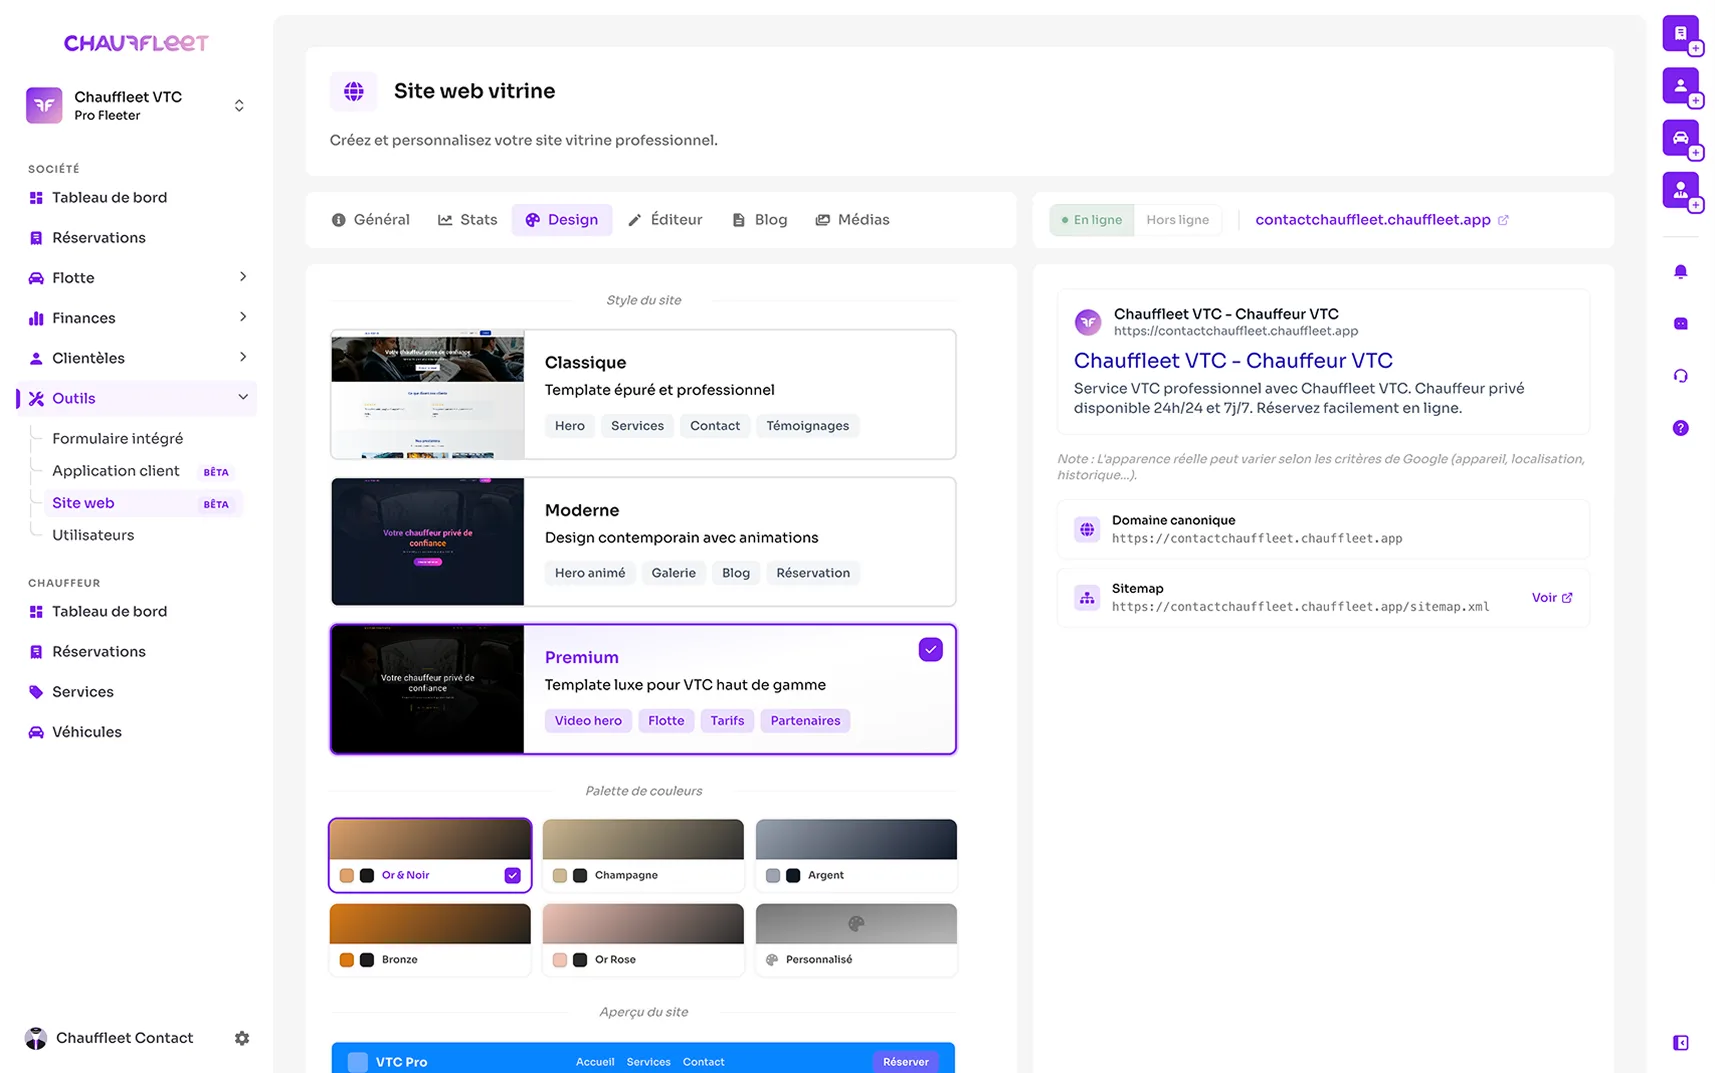
Task: Choose the Or Rose palette
Action: pyautogui.click(x=643, y=940)
